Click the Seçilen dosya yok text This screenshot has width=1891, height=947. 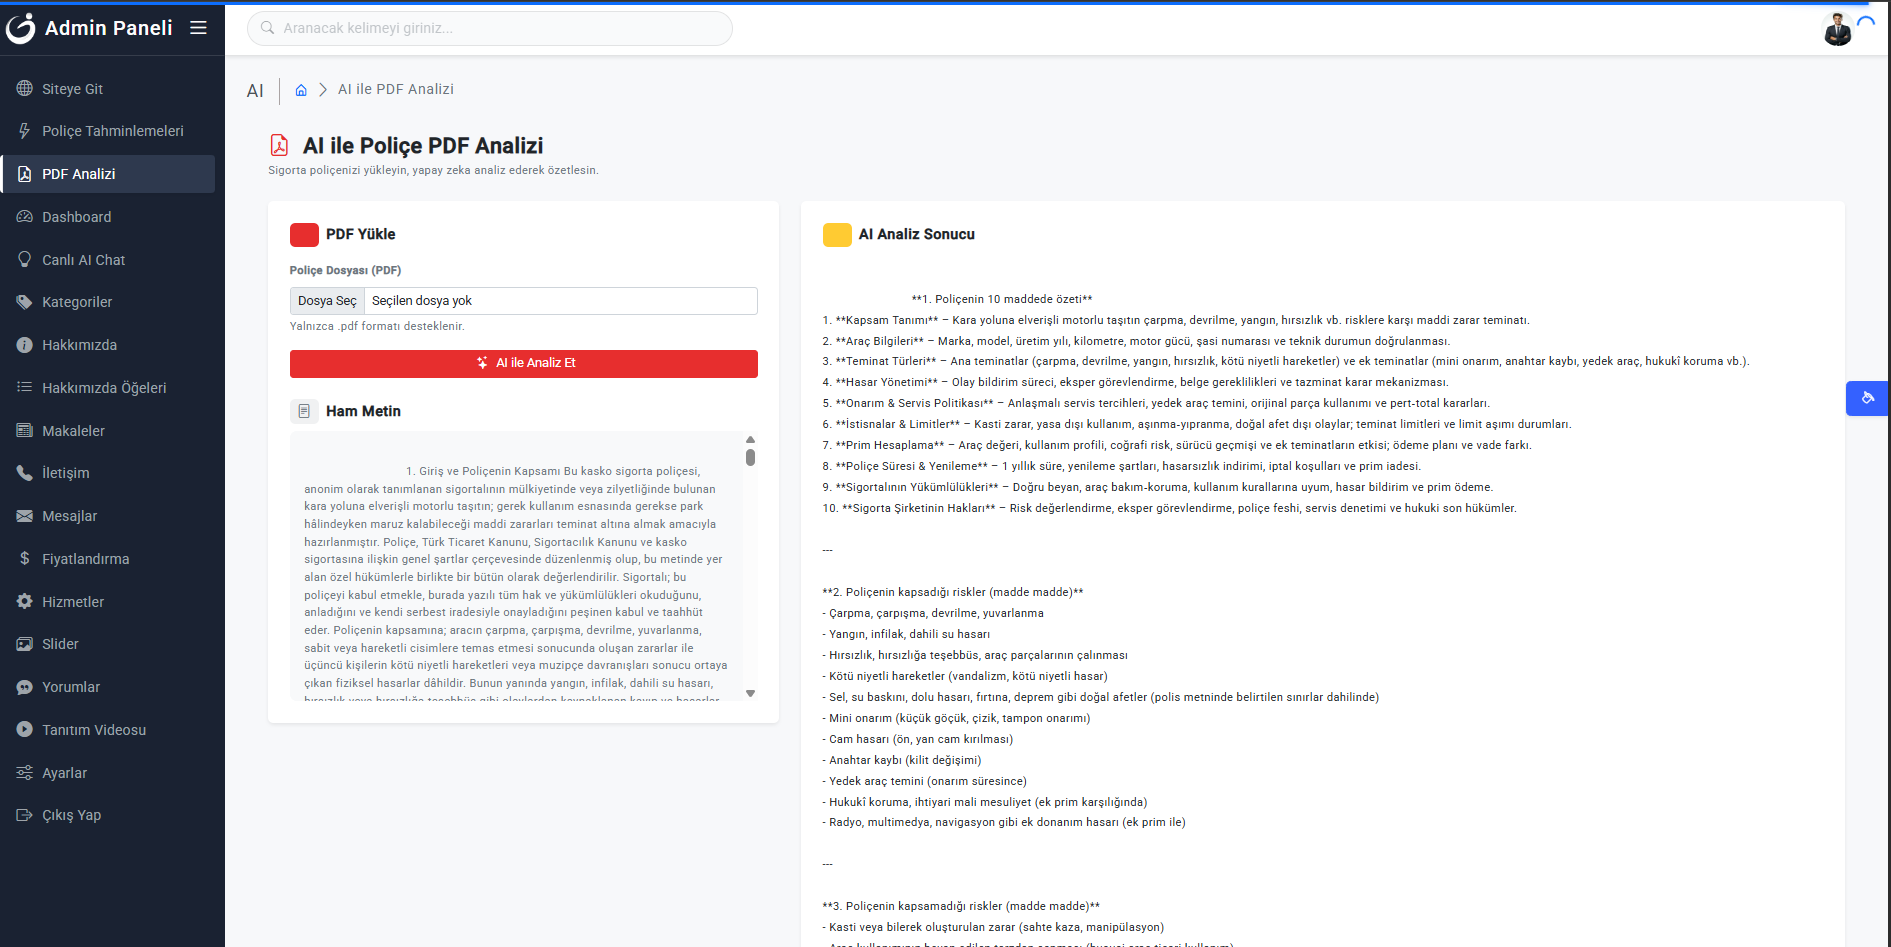421,301
